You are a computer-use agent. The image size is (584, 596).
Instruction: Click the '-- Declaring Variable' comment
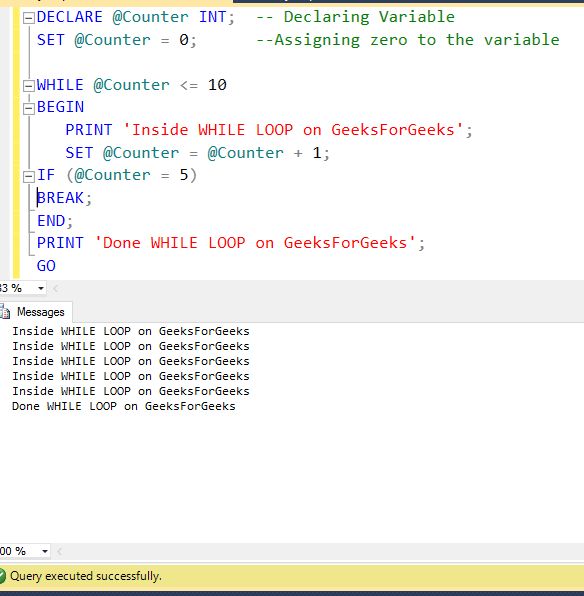[355, 17]
